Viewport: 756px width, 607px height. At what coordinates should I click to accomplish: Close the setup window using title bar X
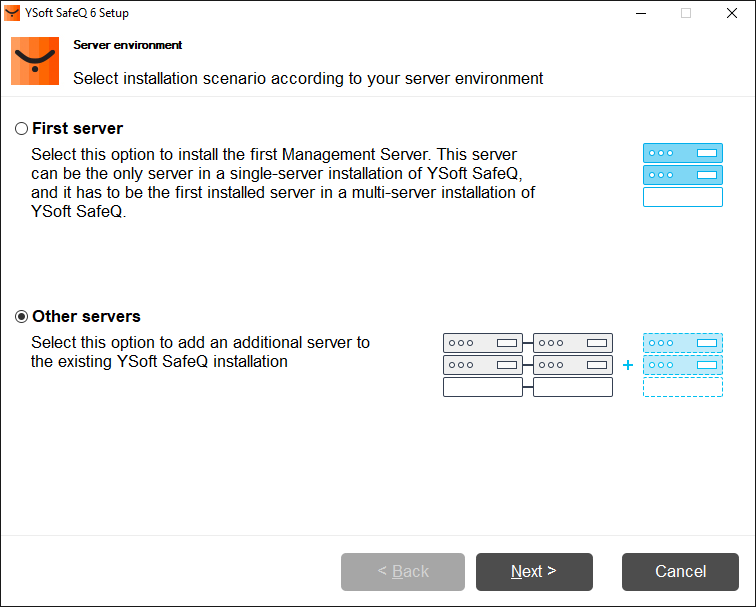coord(732,13)
